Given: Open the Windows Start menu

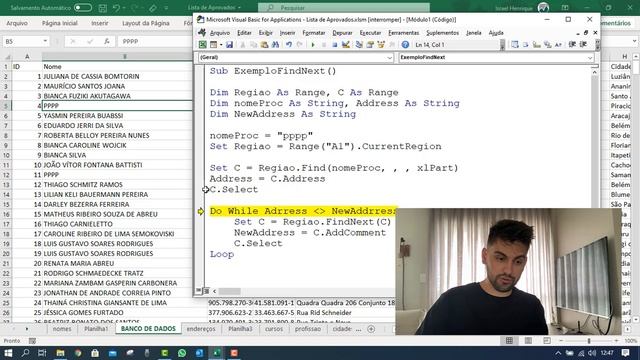Looking at the screenshot, I should [x=8, y=353].
